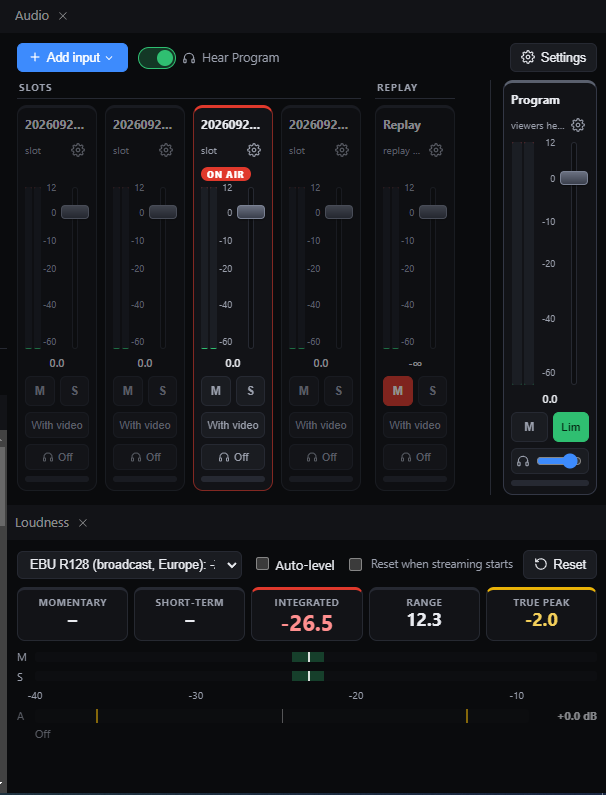Open With video option on ON AIR slot

pos(233,425)
